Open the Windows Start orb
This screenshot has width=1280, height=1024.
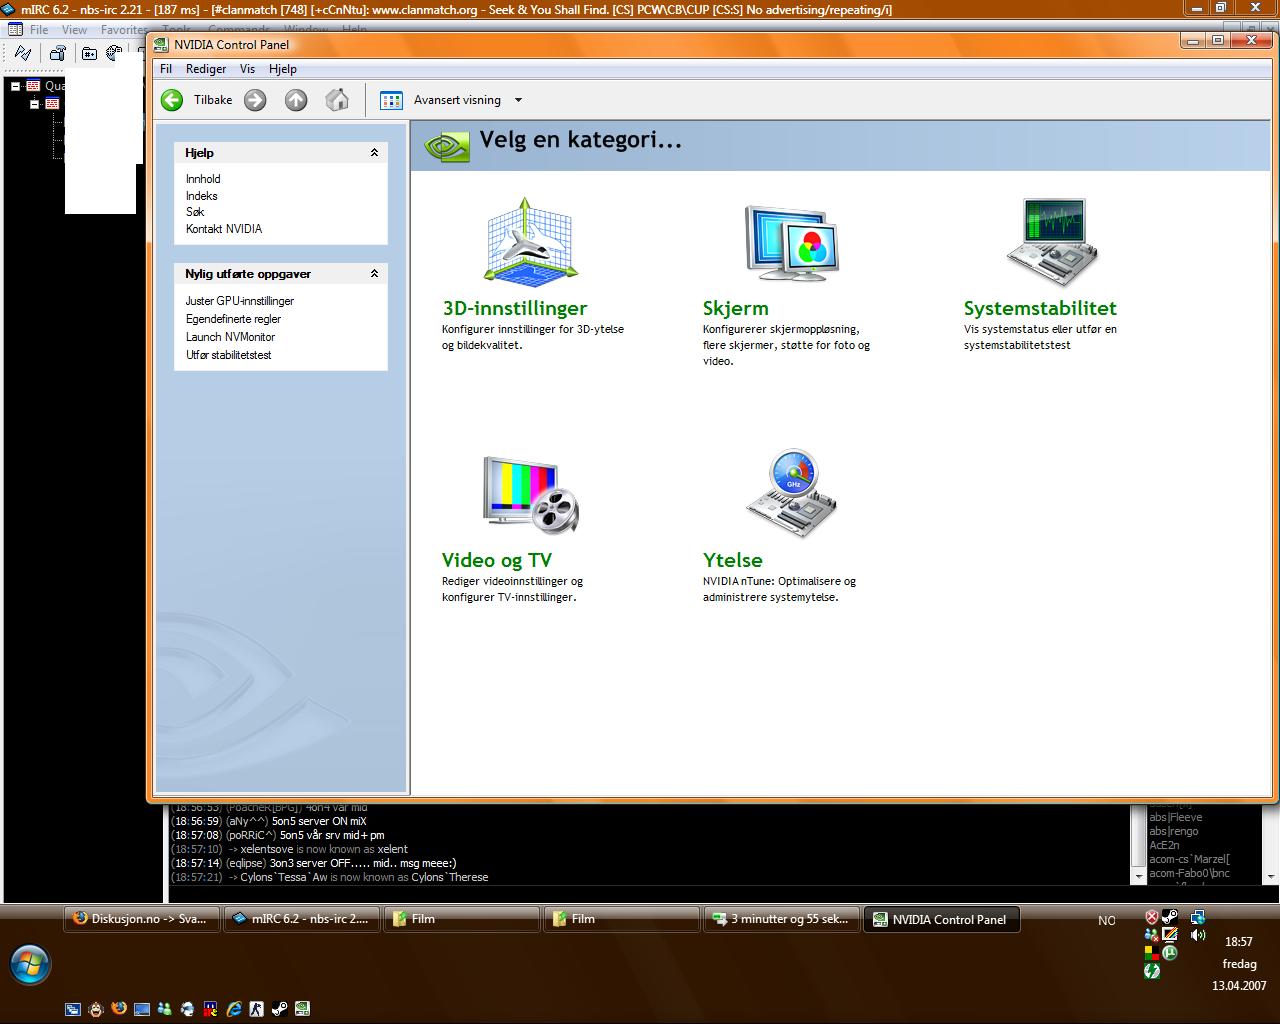click(30, 964)
